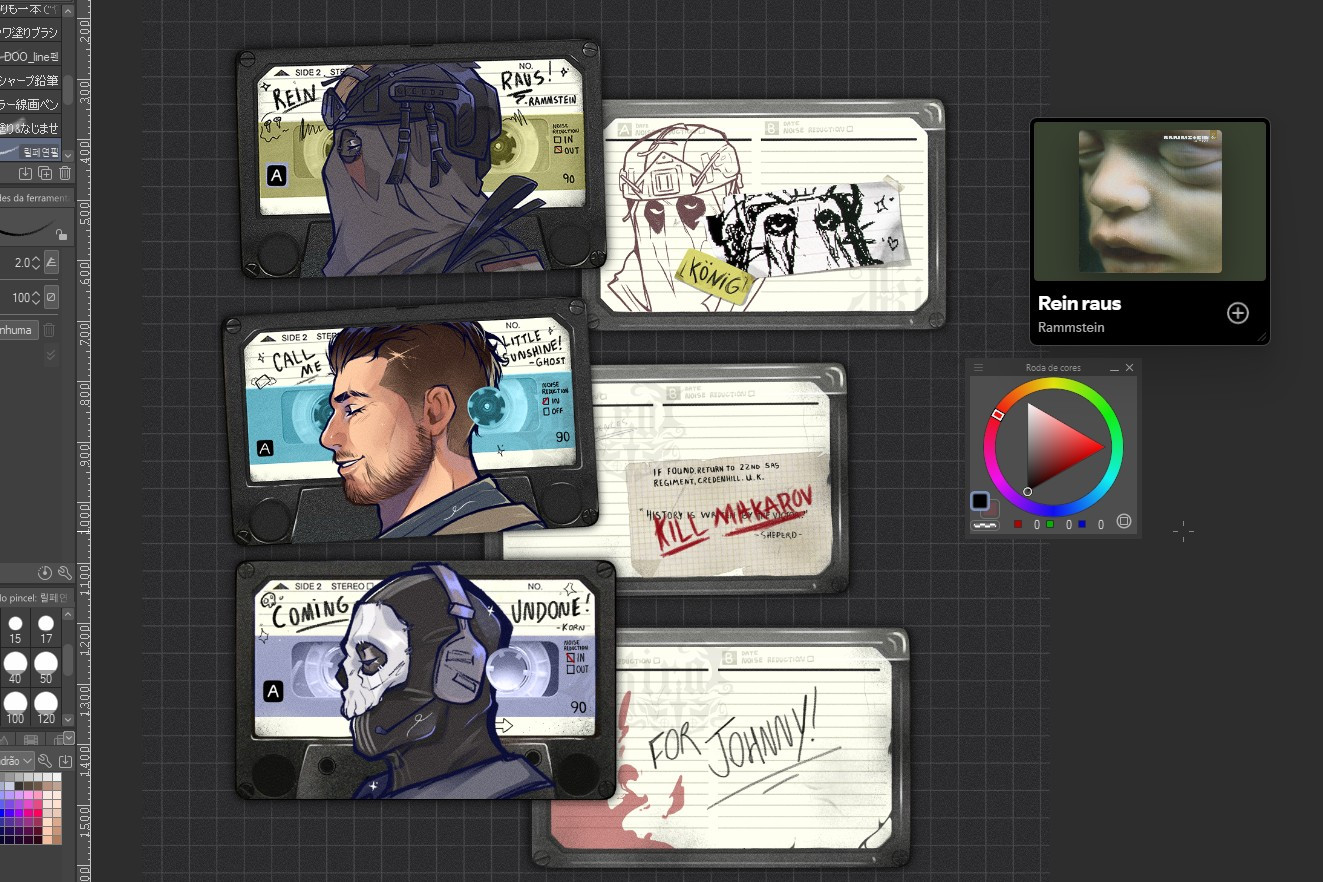The height and width of the screenshot is (882, 1323).
Task: Select the brush ending in 'なじませ'
Action: (30, 128)
